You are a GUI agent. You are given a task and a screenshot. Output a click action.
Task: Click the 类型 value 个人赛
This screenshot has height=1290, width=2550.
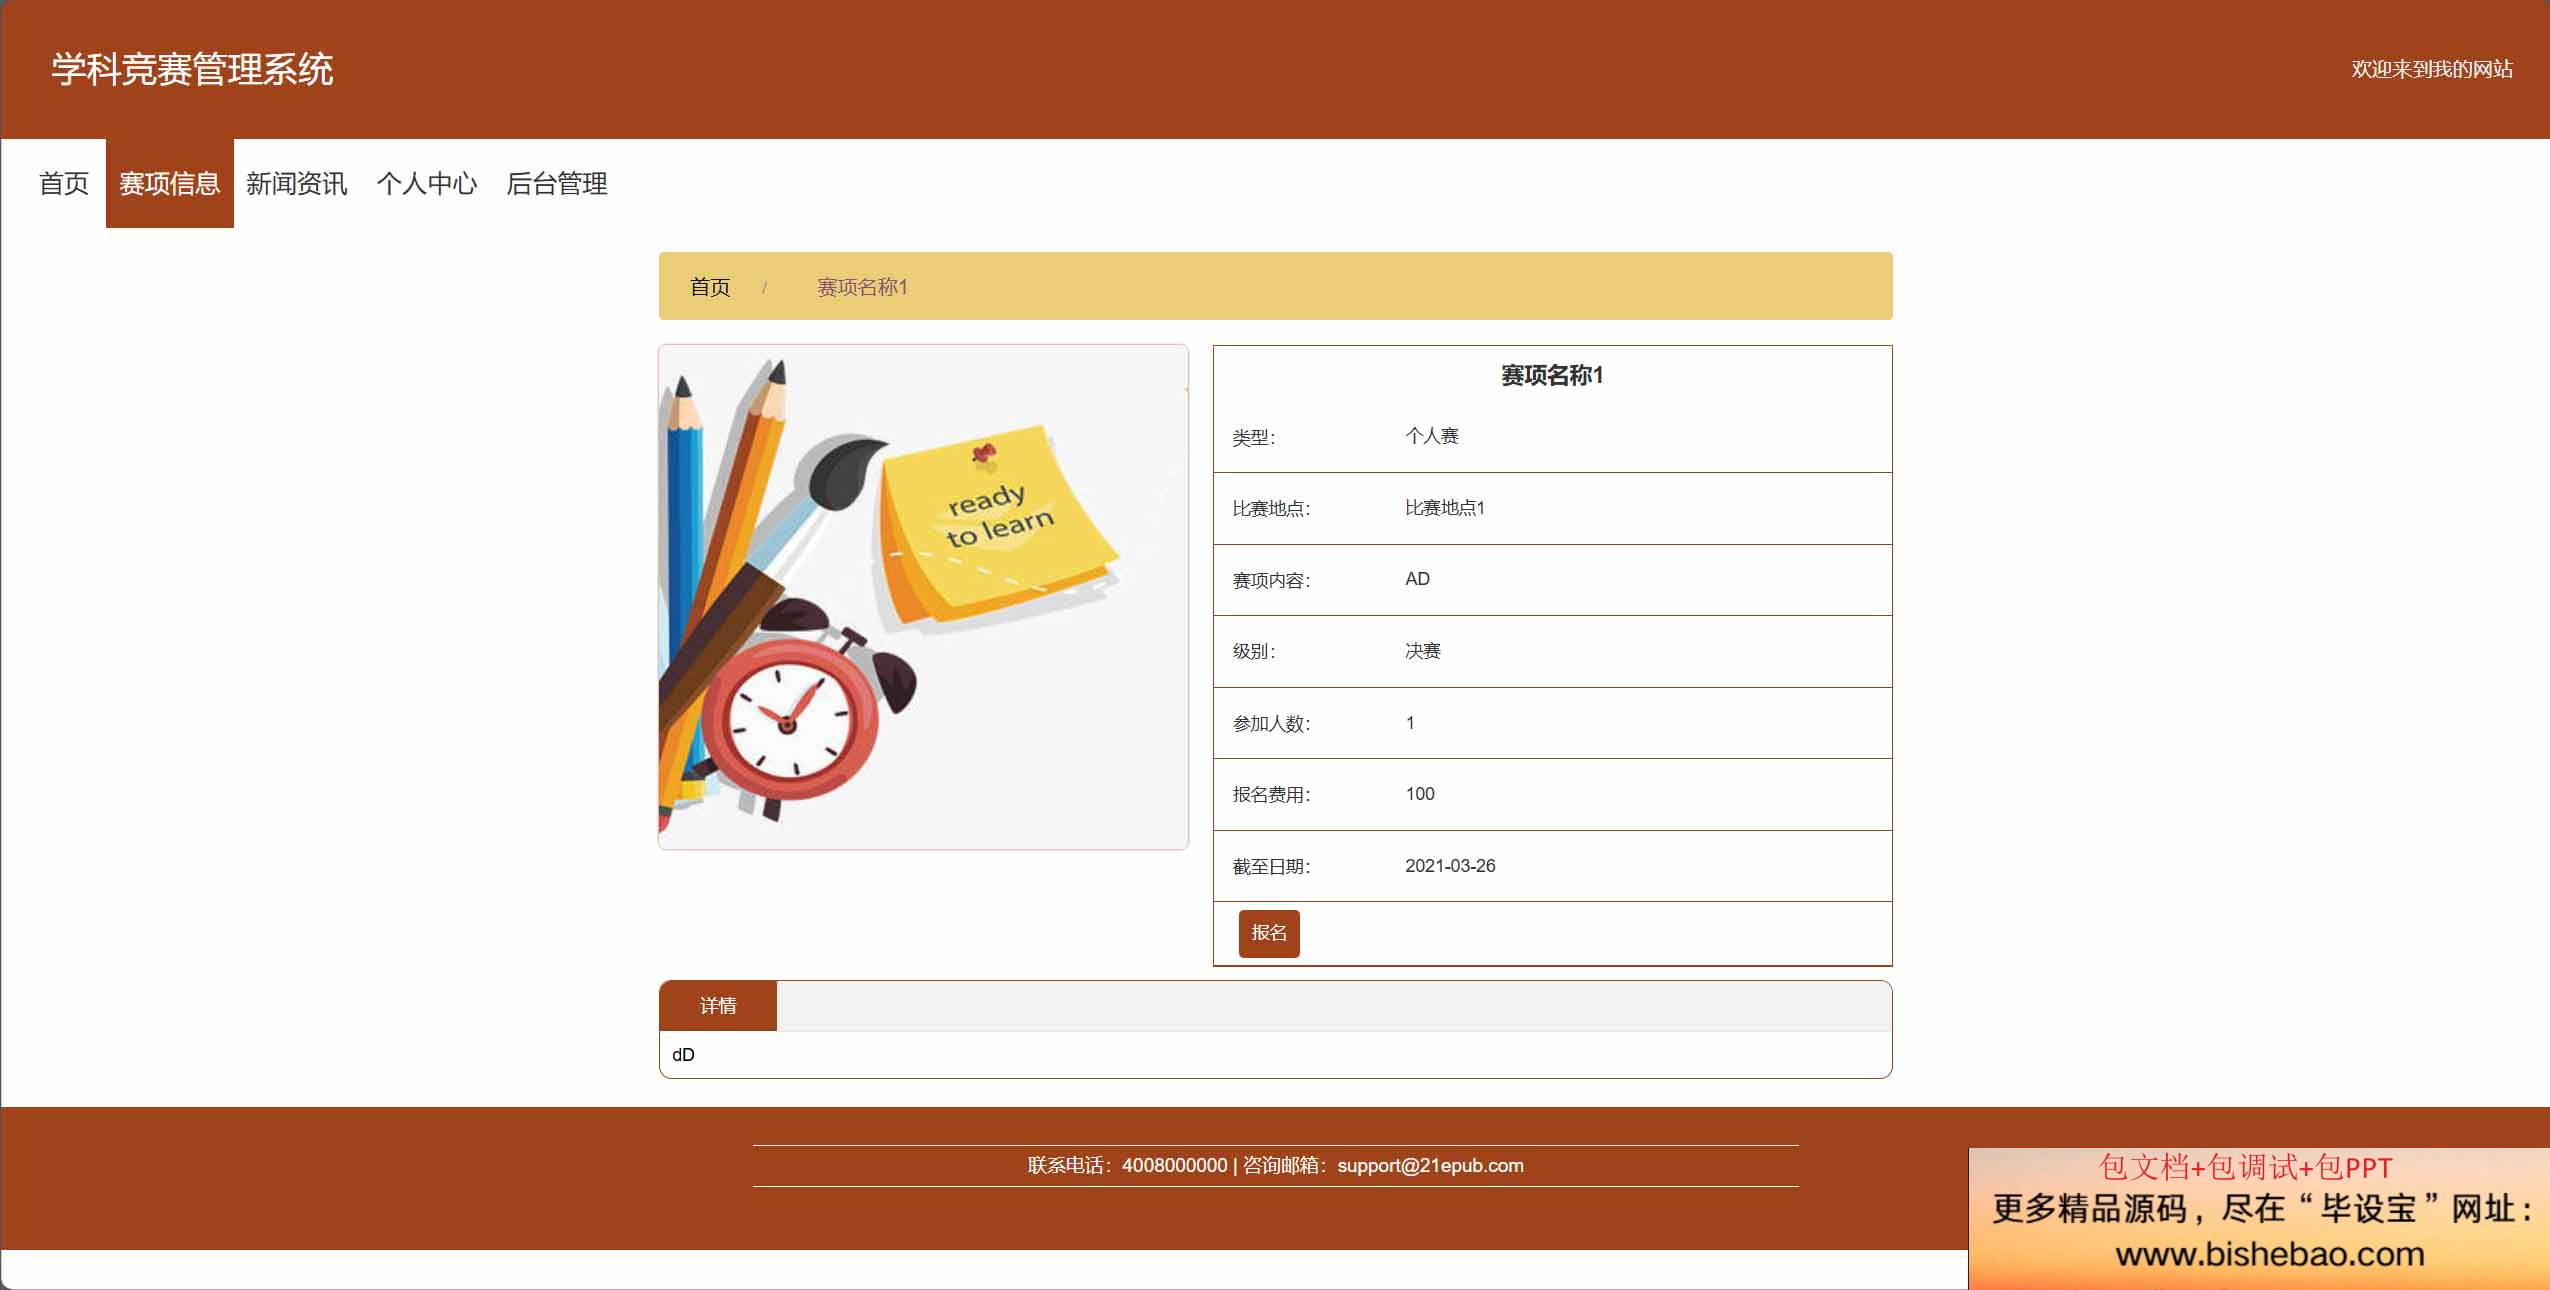[1432, 436]
